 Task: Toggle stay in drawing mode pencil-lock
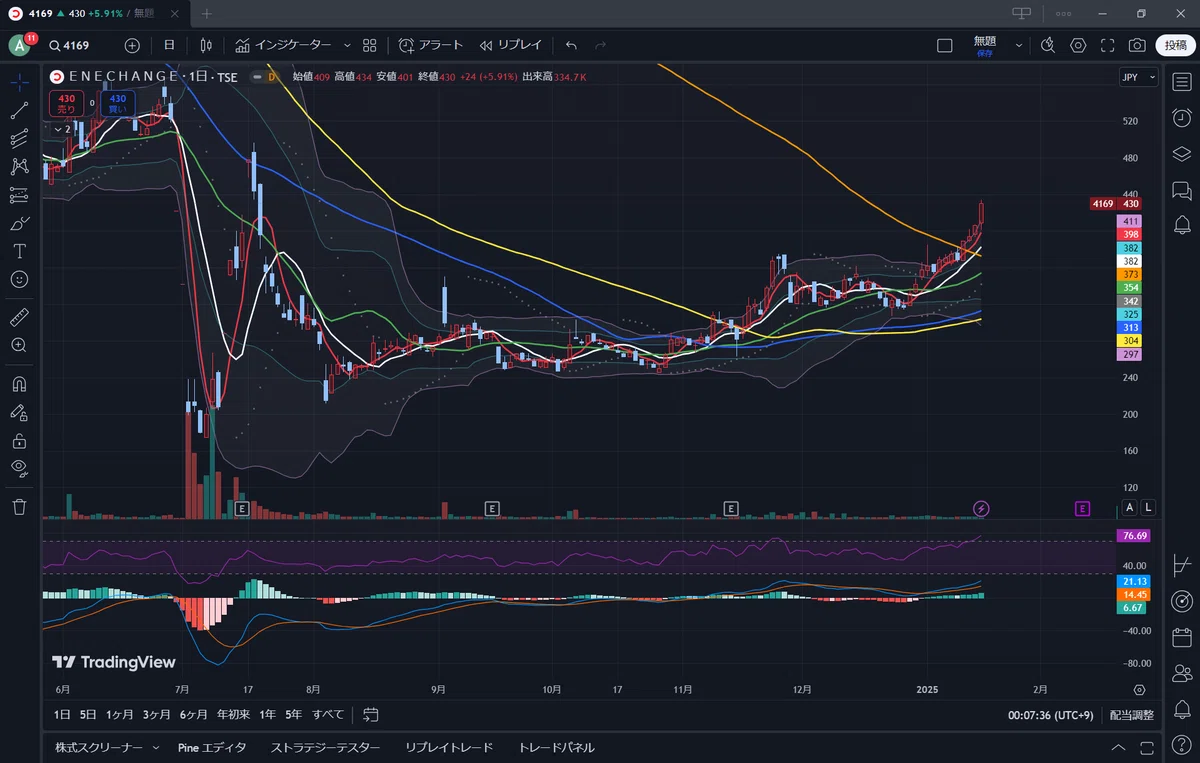[19, 412]
